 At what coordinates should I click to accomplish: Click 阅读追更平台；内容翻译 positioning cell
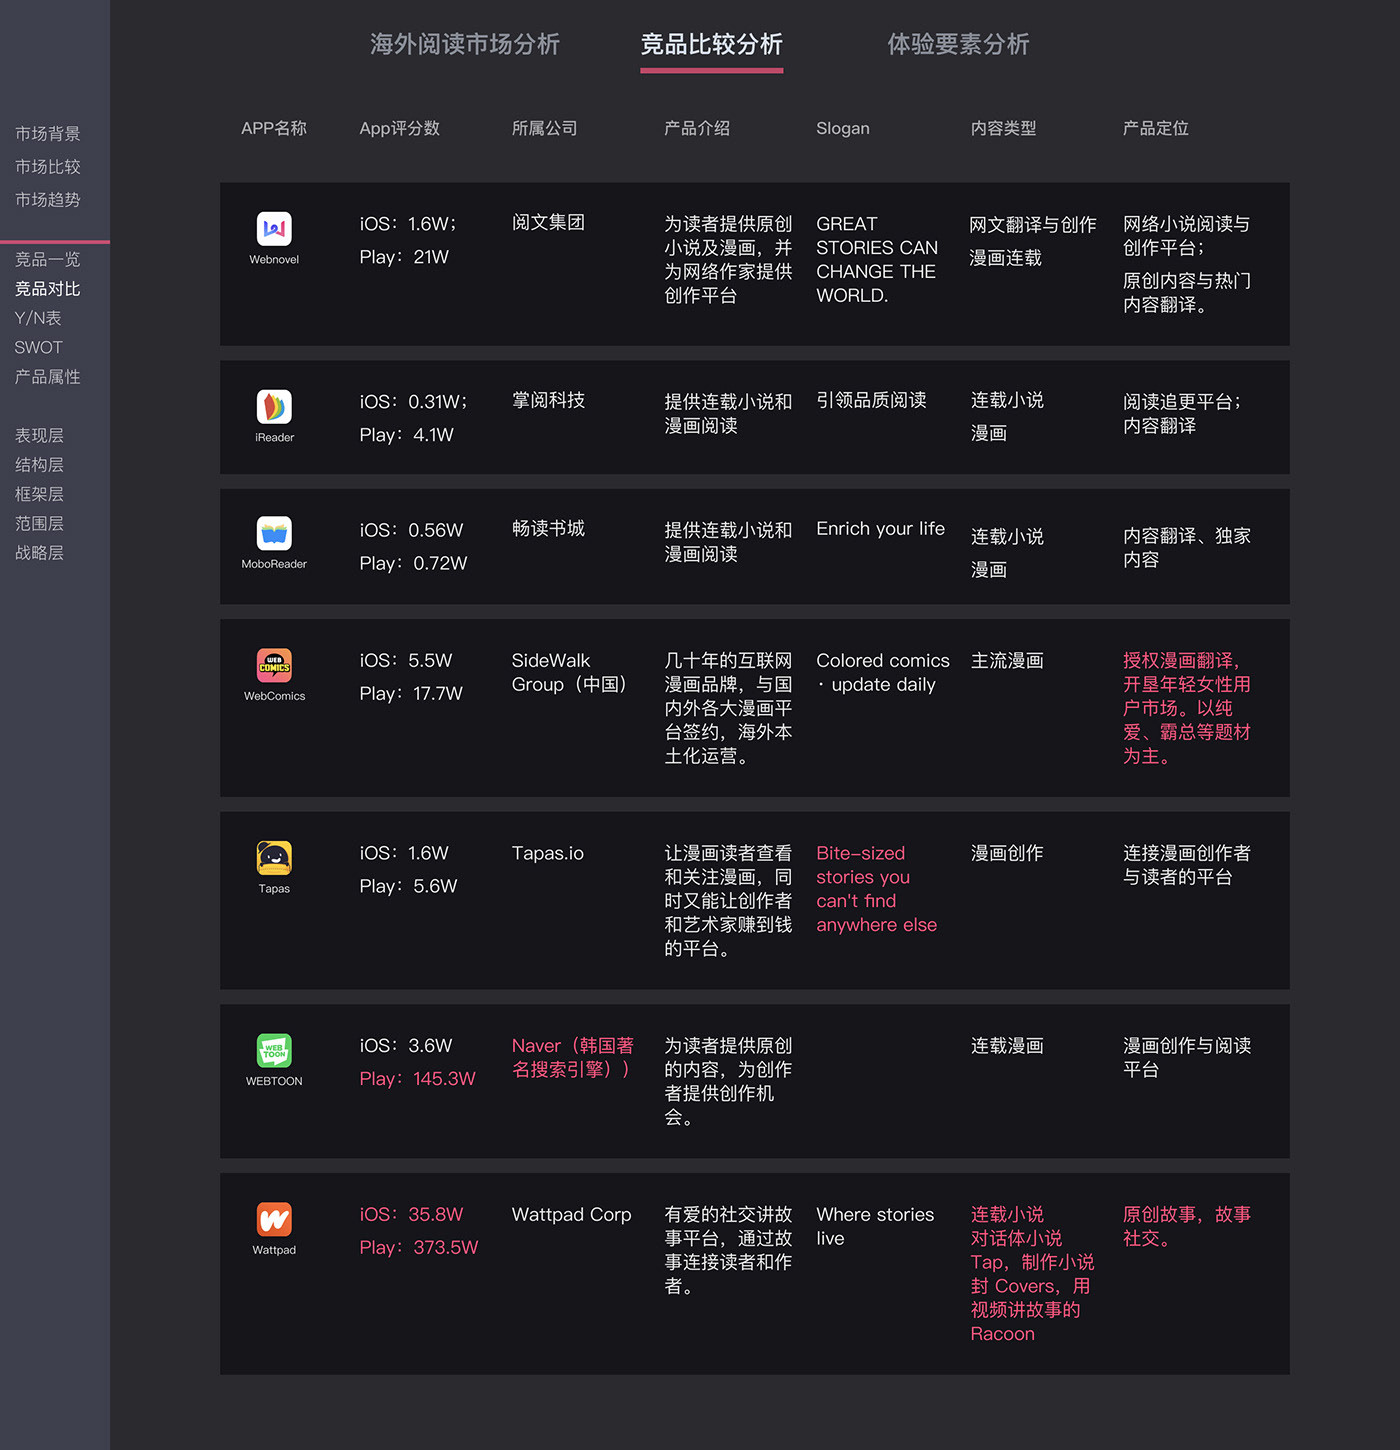(1182, 414)
